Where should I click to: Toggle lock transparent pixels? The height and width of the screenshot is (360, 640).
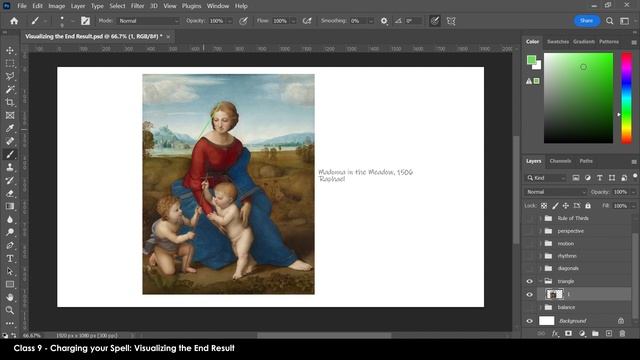click(544, 206)
